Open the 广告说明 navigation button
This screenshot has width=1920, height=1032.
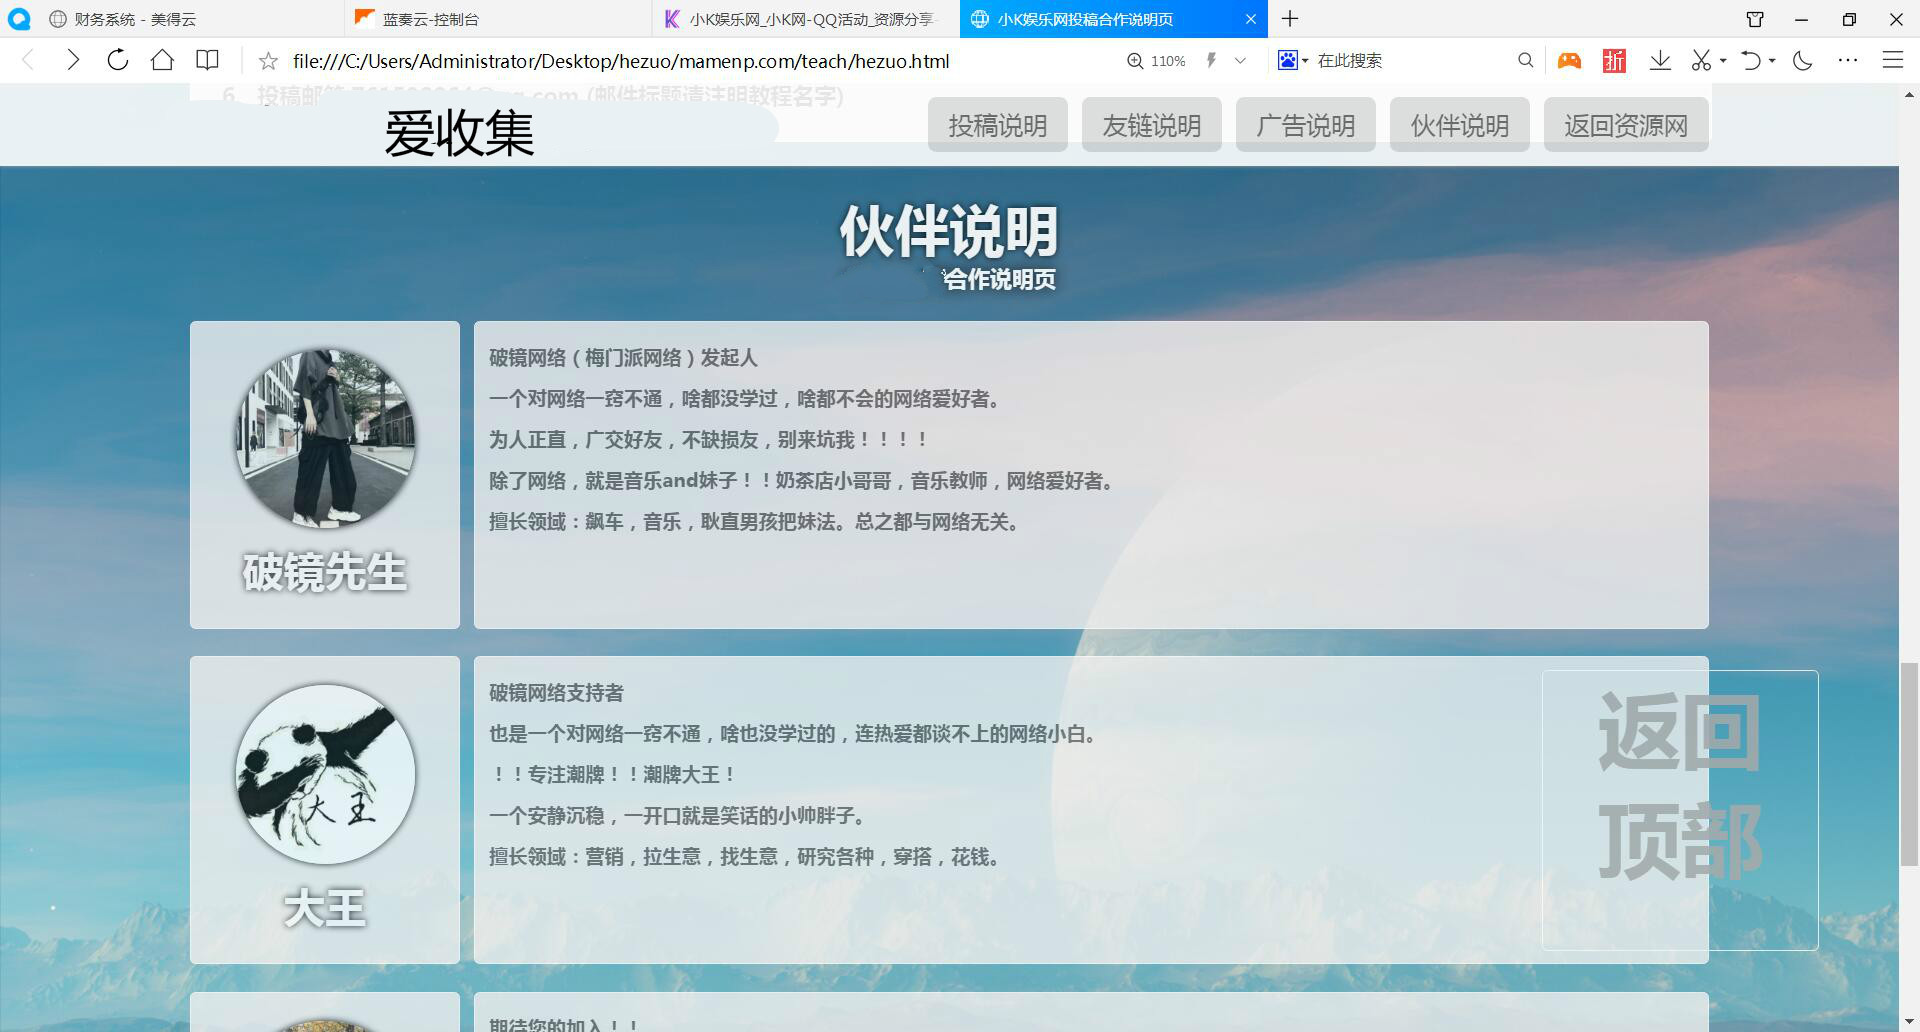pos(1306,125)
